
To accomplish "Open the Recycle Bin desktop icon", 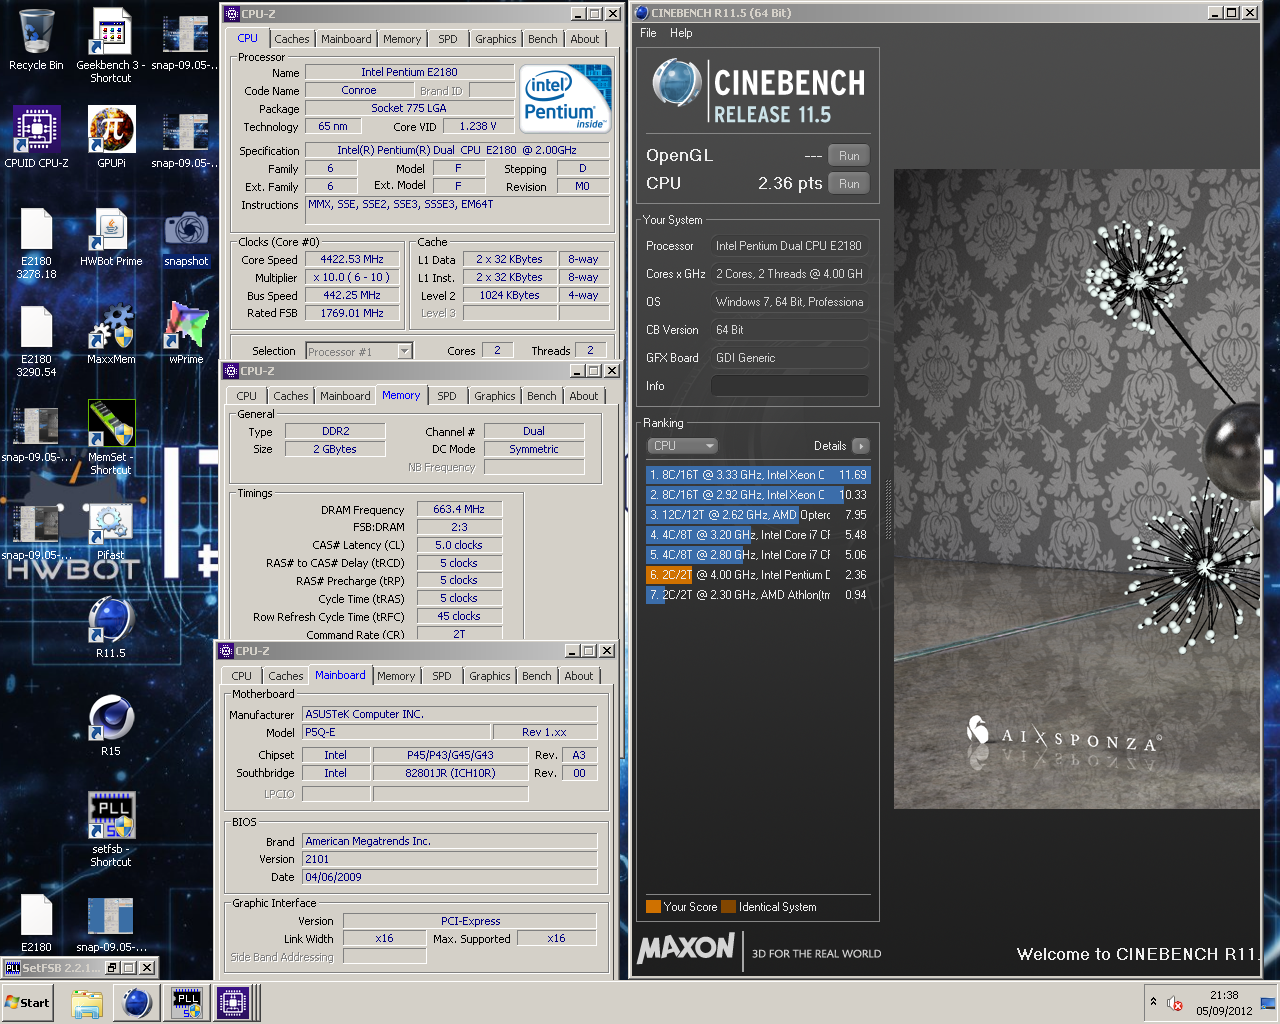I will tap(36, 40).
